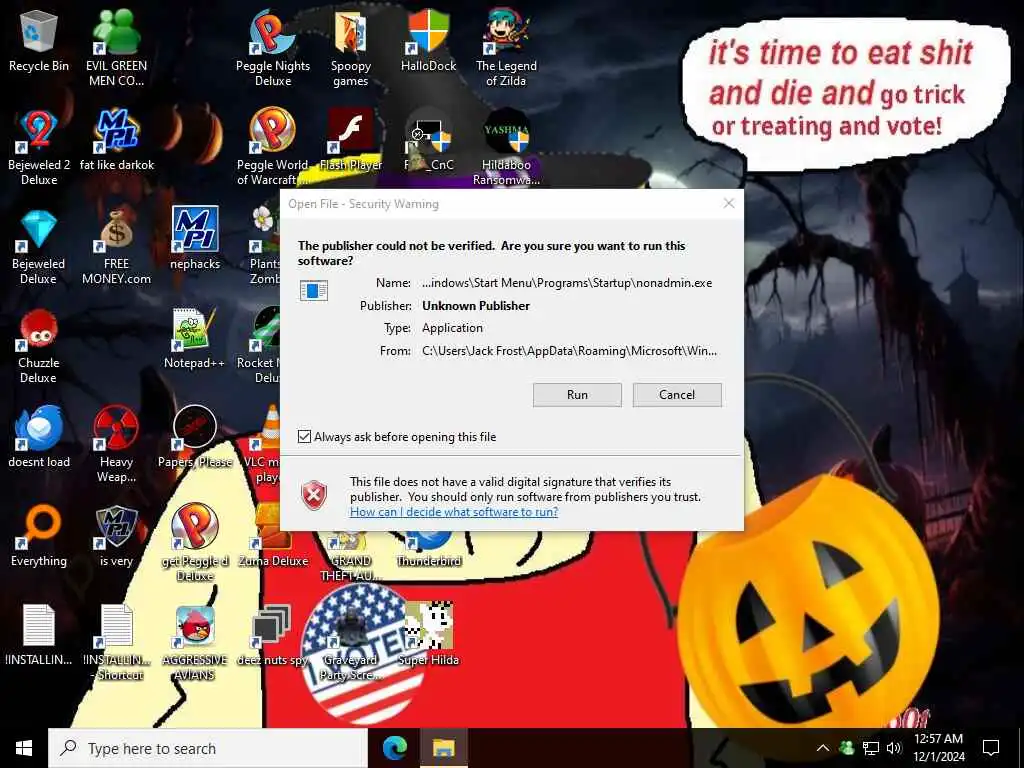Show hidden system tray icons chevron
The width and height of the screenshot is (1024, 768).
[823, 748]
